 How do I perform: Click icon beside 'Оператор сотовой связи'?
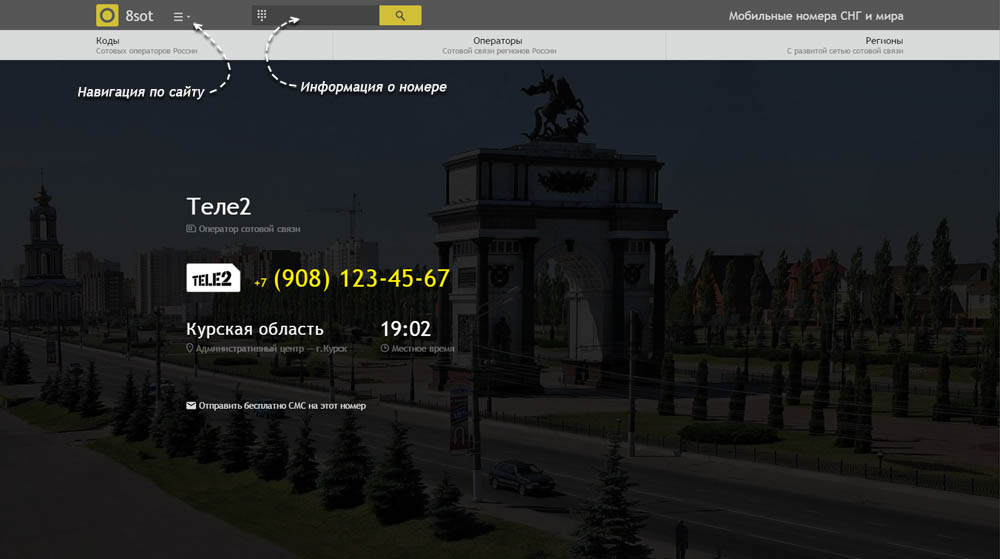(x=191, y=228)
